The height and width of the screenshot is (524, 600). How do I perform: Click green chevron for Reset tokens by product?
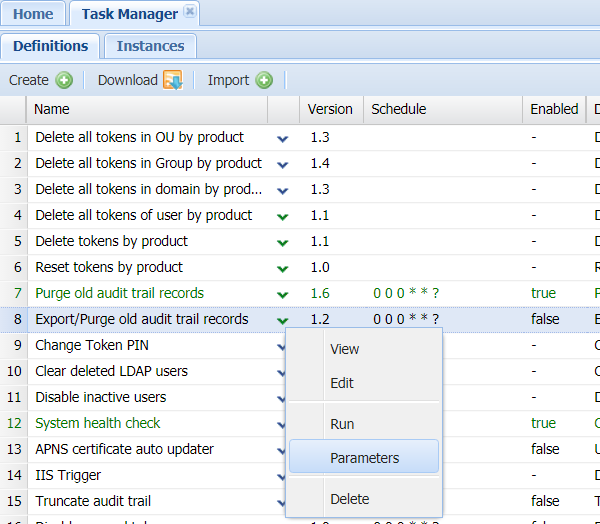point(283,268)
